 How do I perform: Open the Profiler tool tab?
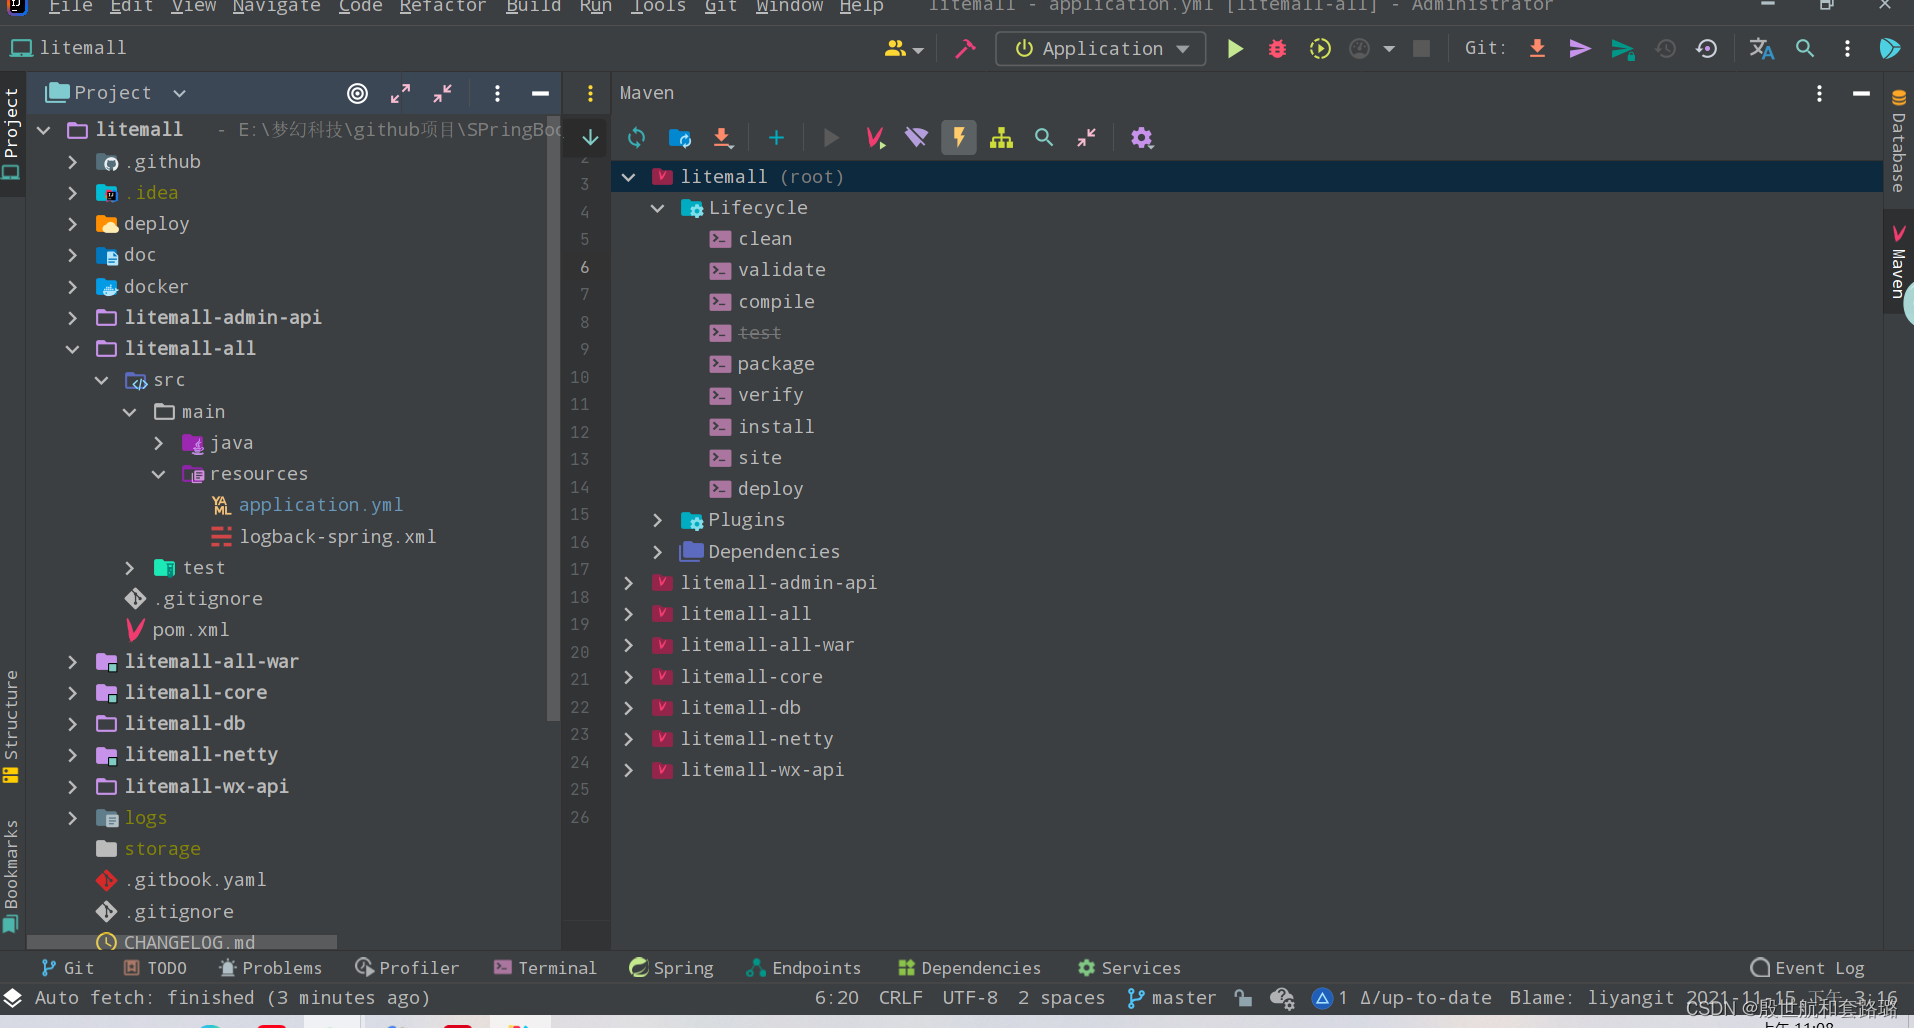[407, 968]
